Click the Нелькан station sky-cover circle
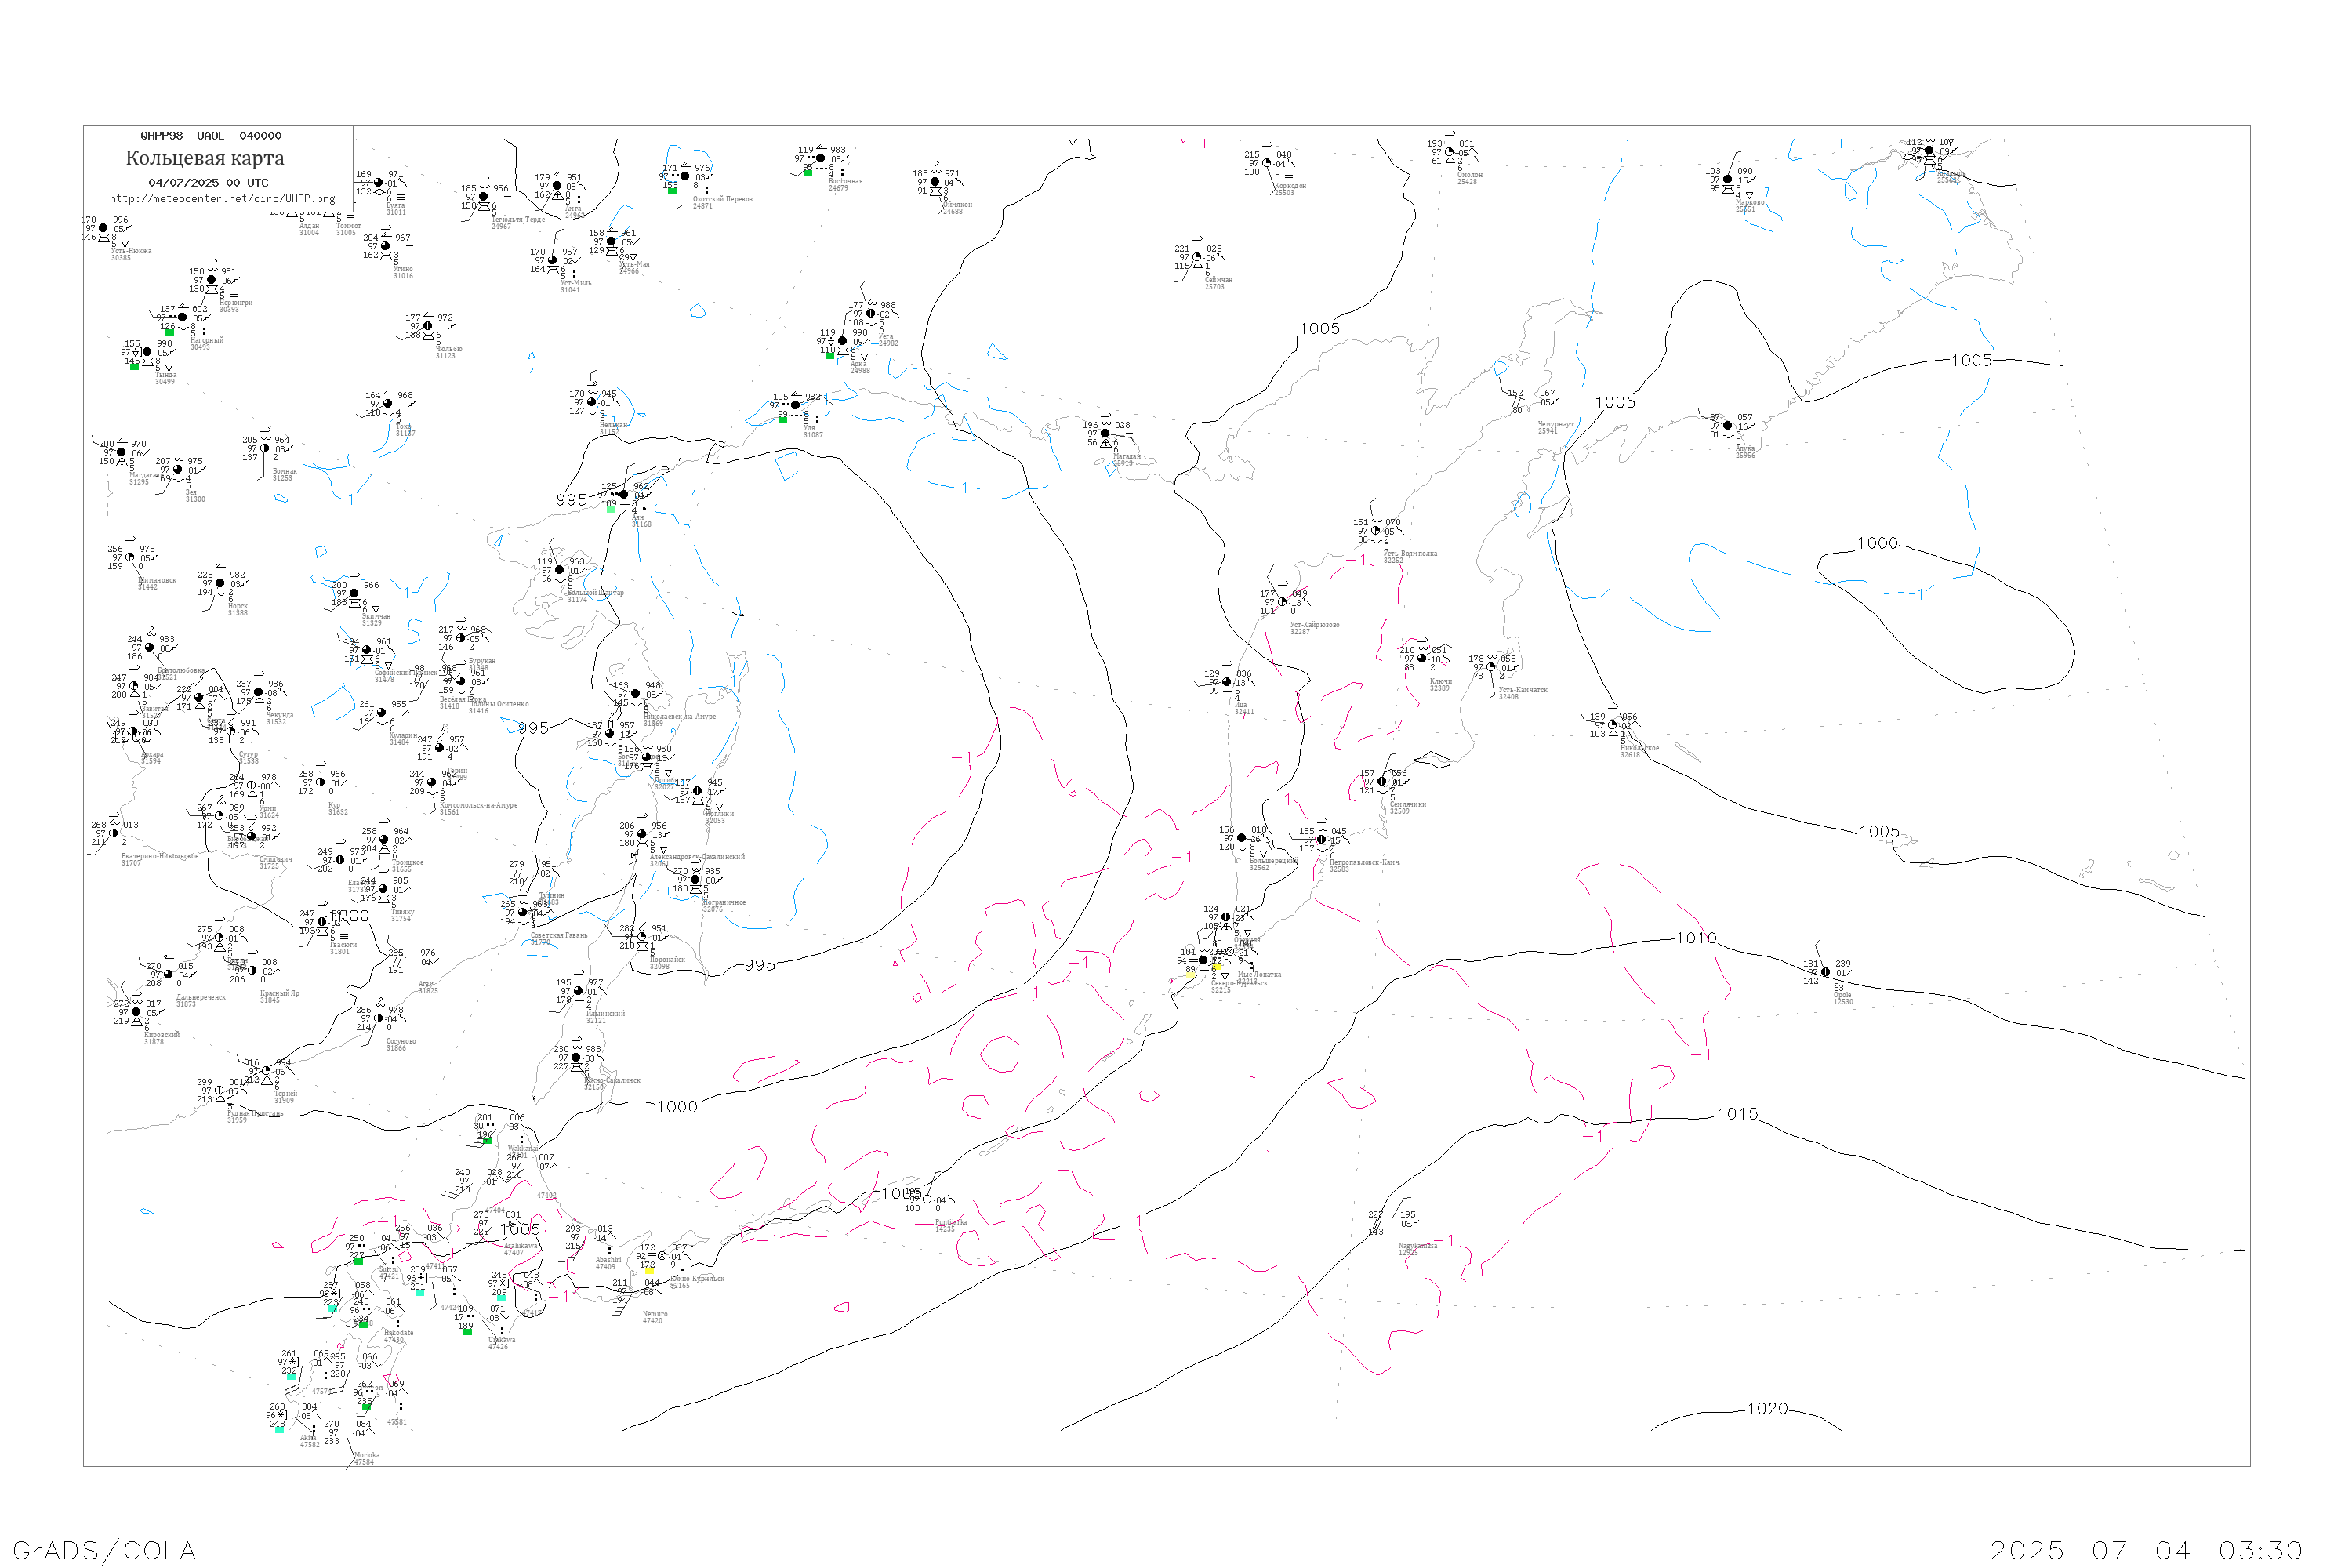 pyautogui.click(x=592, y=402)
